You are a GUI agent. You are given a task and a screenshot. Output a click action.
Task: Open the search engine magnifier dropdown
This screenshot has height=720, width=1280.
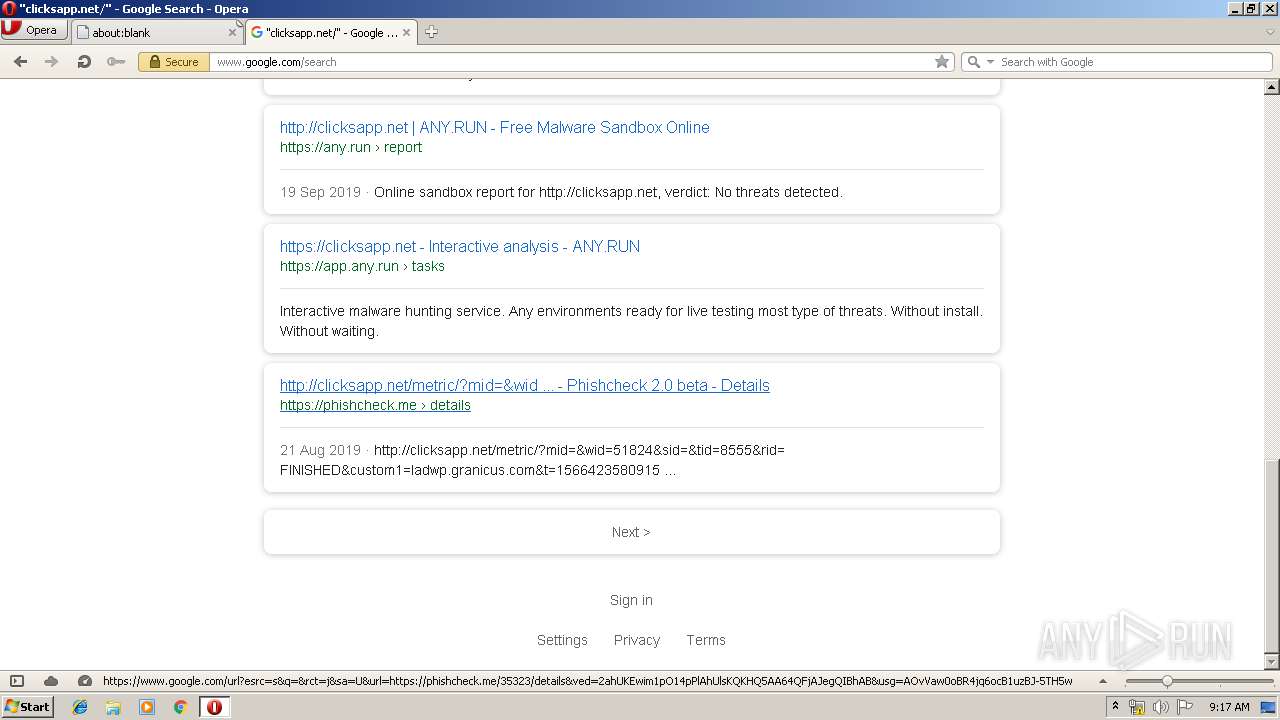point(979,62)
